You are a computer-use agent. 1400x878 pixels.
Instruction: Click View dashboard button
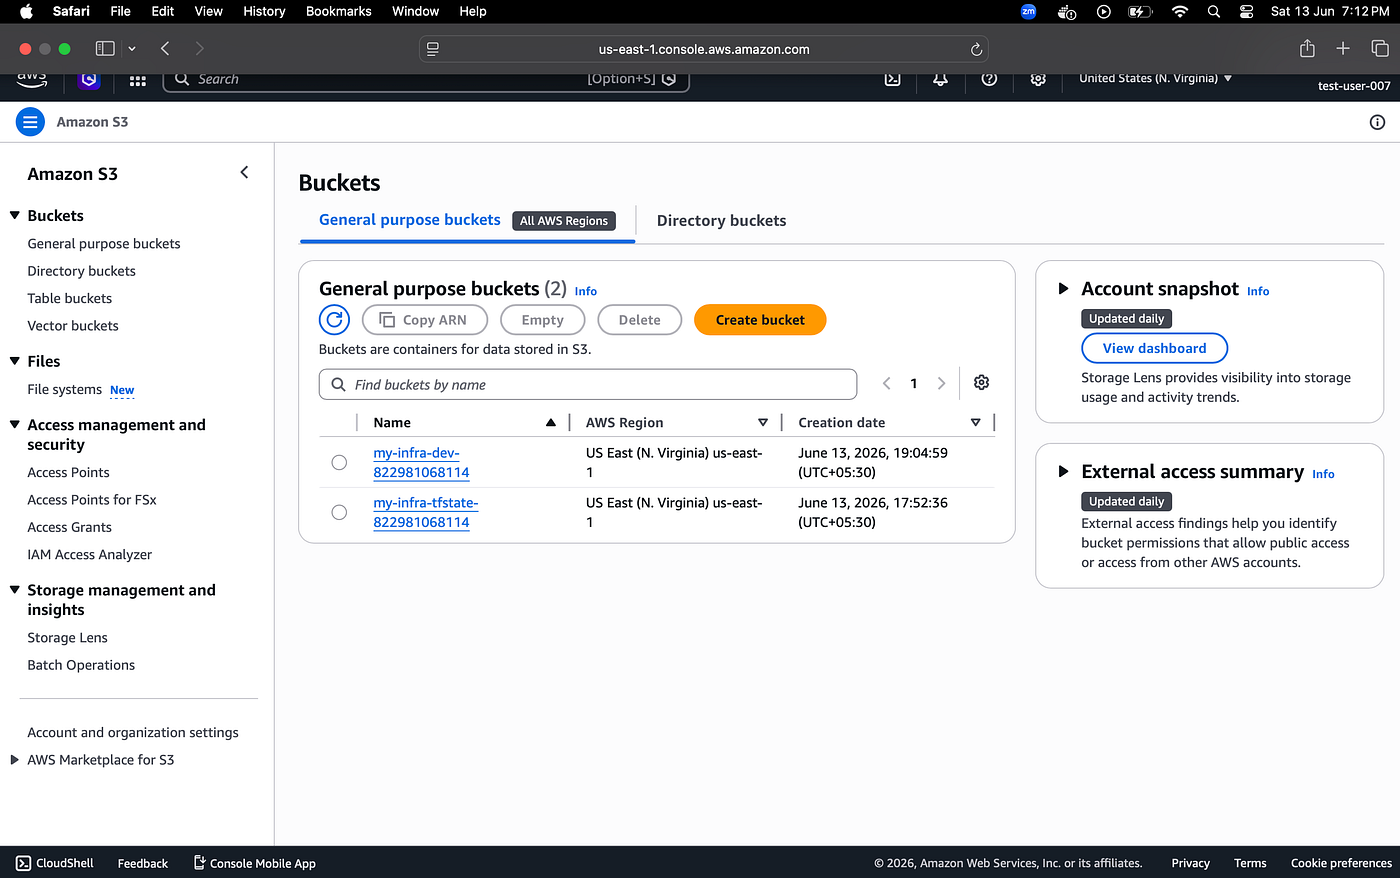(x=1154, y=348)
